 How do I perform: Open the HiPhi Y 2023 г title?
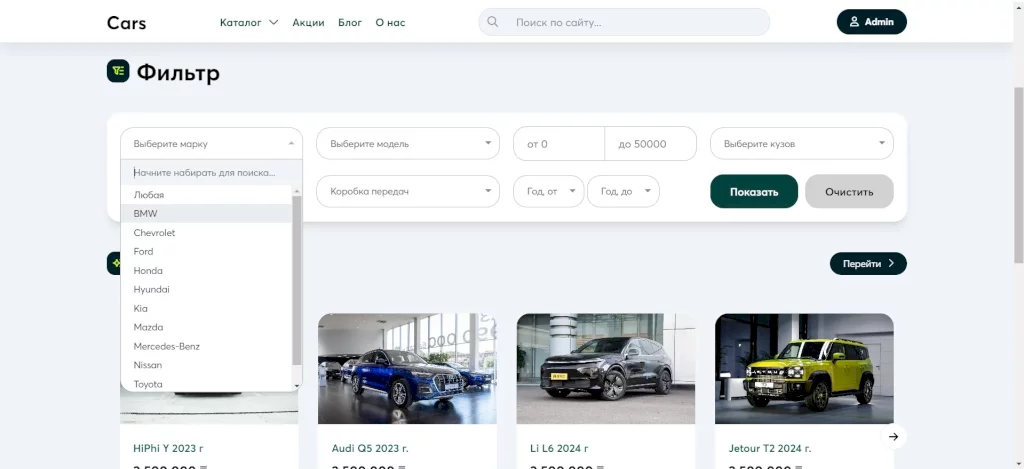coord(168,448)
